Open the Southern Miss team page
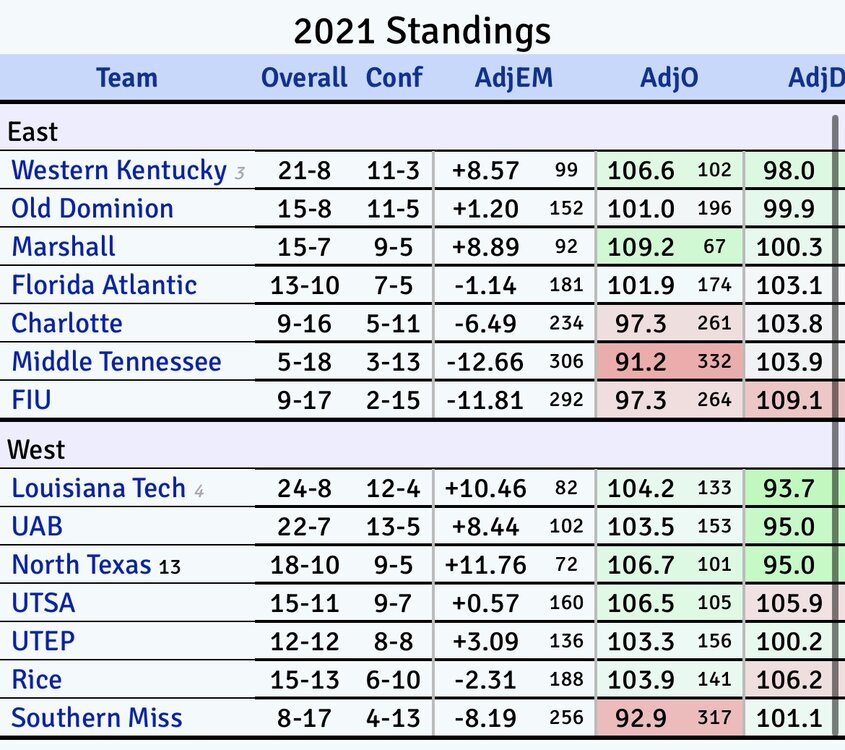The image size is (845, 750). [x=97, y=717]
